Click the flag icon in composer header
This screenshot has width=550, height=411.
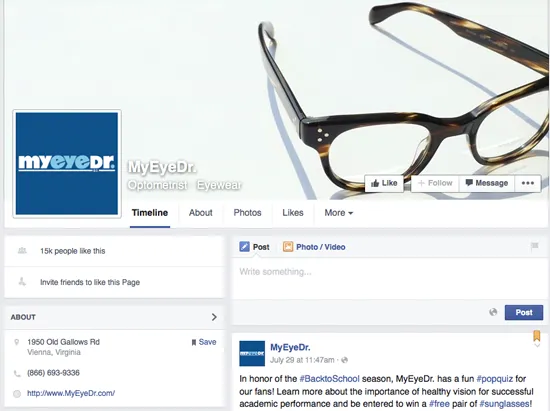click(535, 246)
